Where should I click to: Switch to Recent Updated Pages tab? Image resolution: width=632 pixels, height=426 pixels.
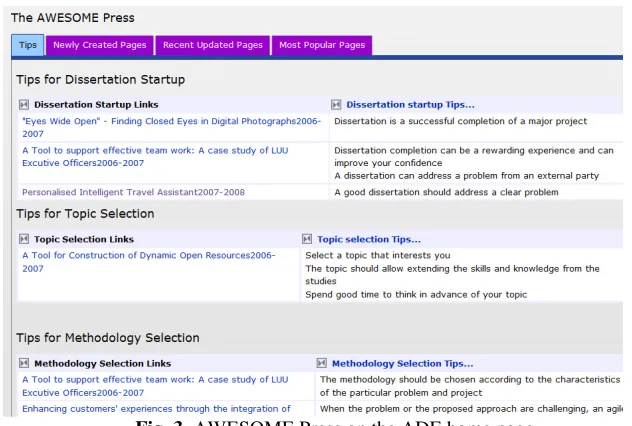click(x=212, y=45)
